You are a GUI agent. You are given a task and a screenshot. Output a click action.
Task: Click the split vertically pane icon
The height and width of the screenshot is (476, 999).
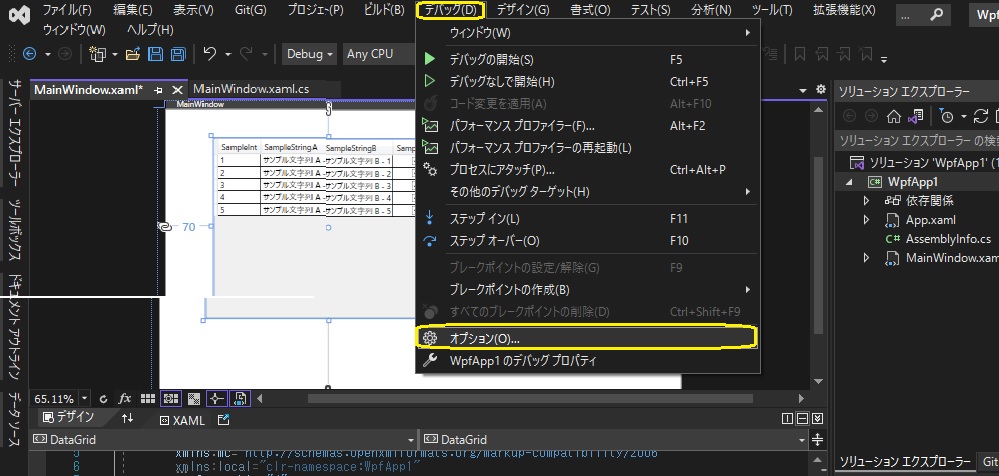pyautogui.click(x=787, y=419)
